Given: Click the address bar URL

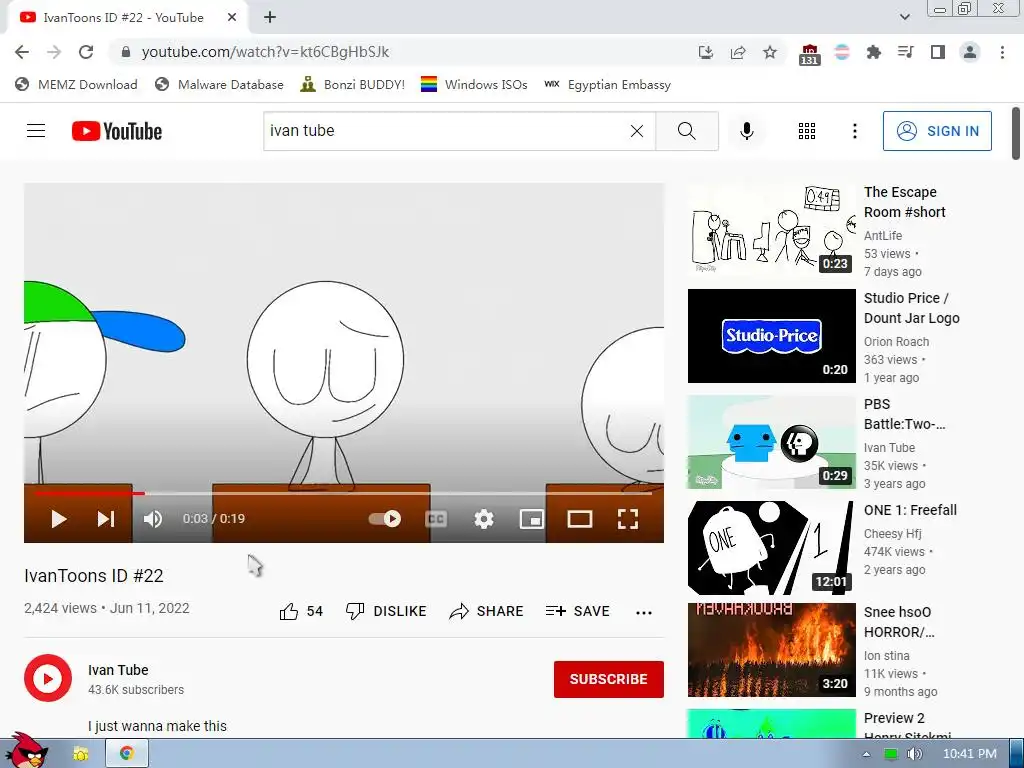Looking at the screenshot, I should pos(265,52).
